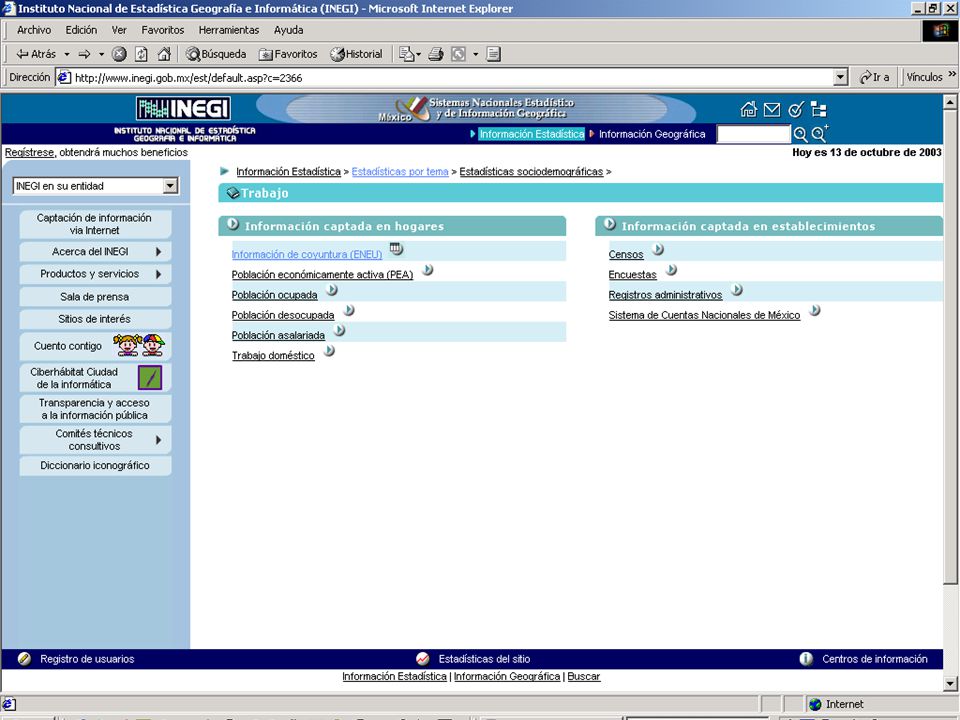Expand the Vínculos links chevron
This screenshot has width=960, height=720.
(952, 75)
